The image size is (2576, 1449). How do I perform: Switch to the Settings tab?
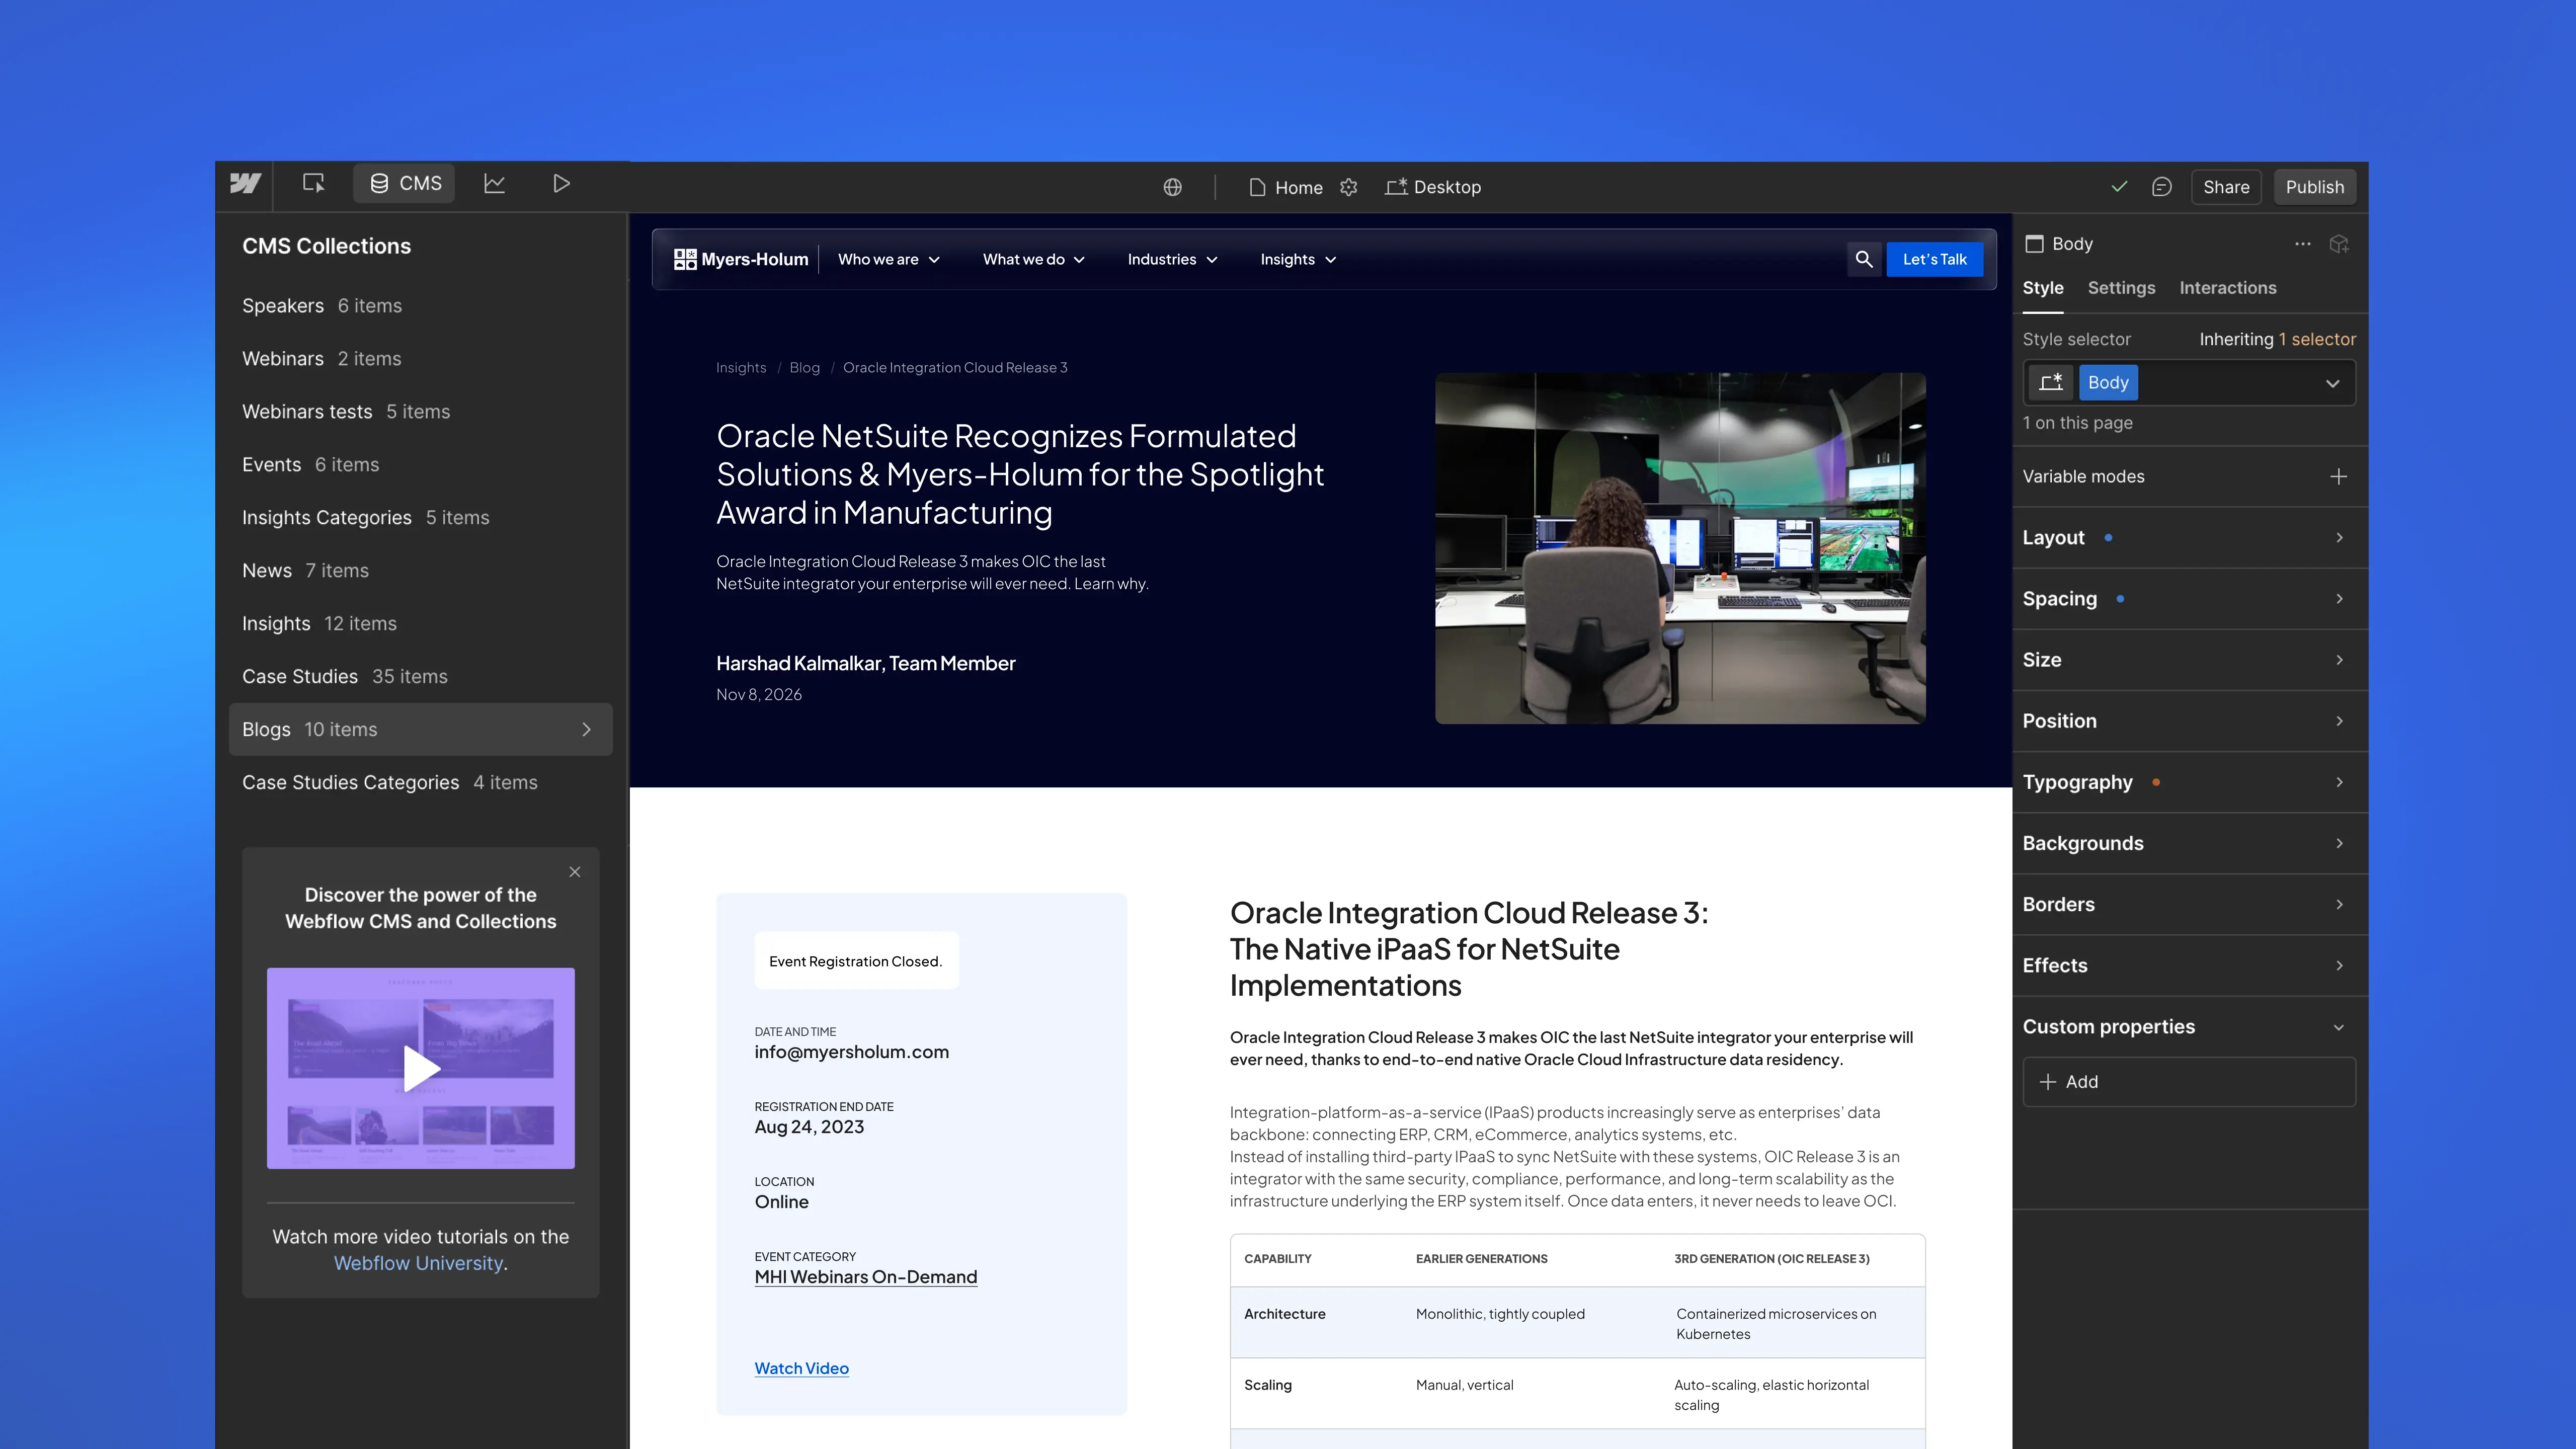[2121, 288]
